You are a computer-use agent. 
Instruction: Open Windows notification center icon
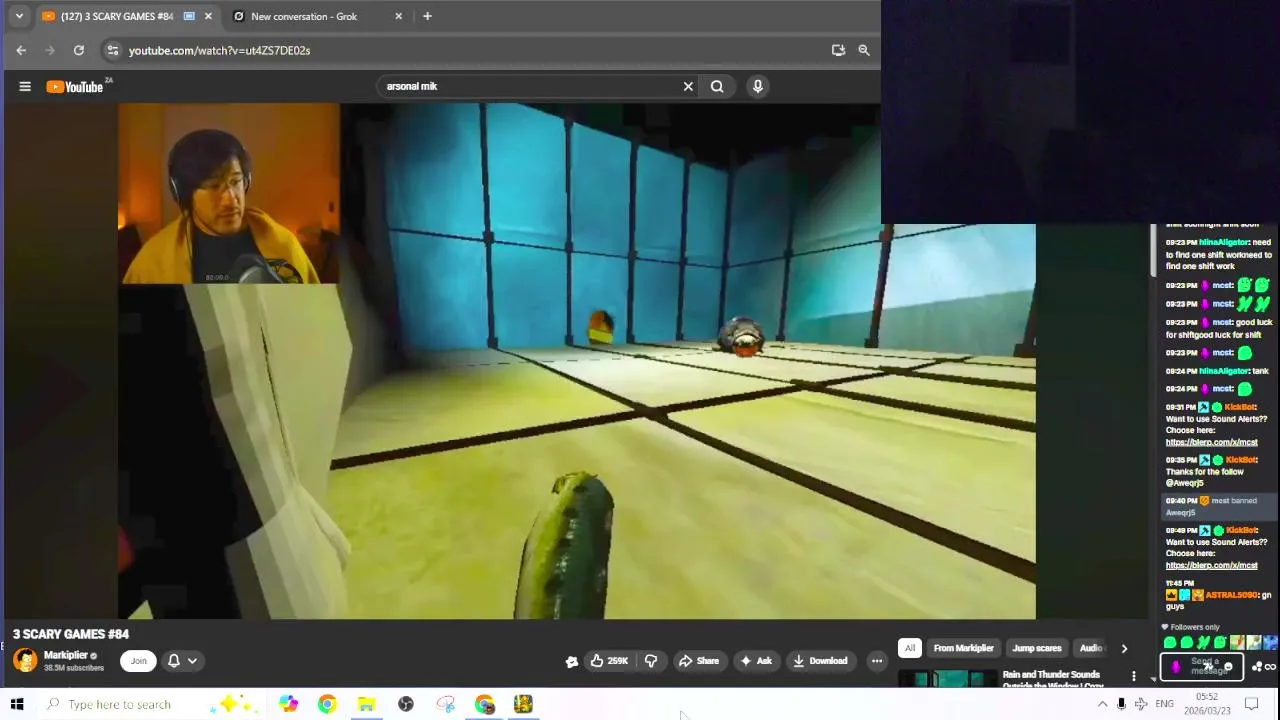pos(1251,704)
